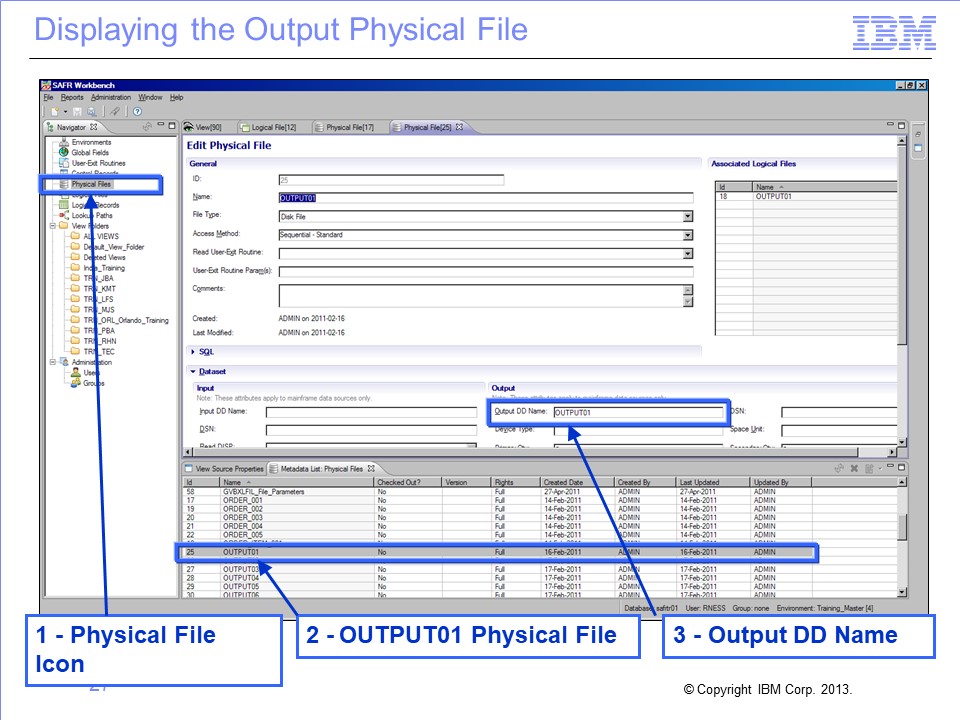The height and width of the screenshot is (720, 960).
Task: Close the Physical File[25] tab
Action: (459, 127)
